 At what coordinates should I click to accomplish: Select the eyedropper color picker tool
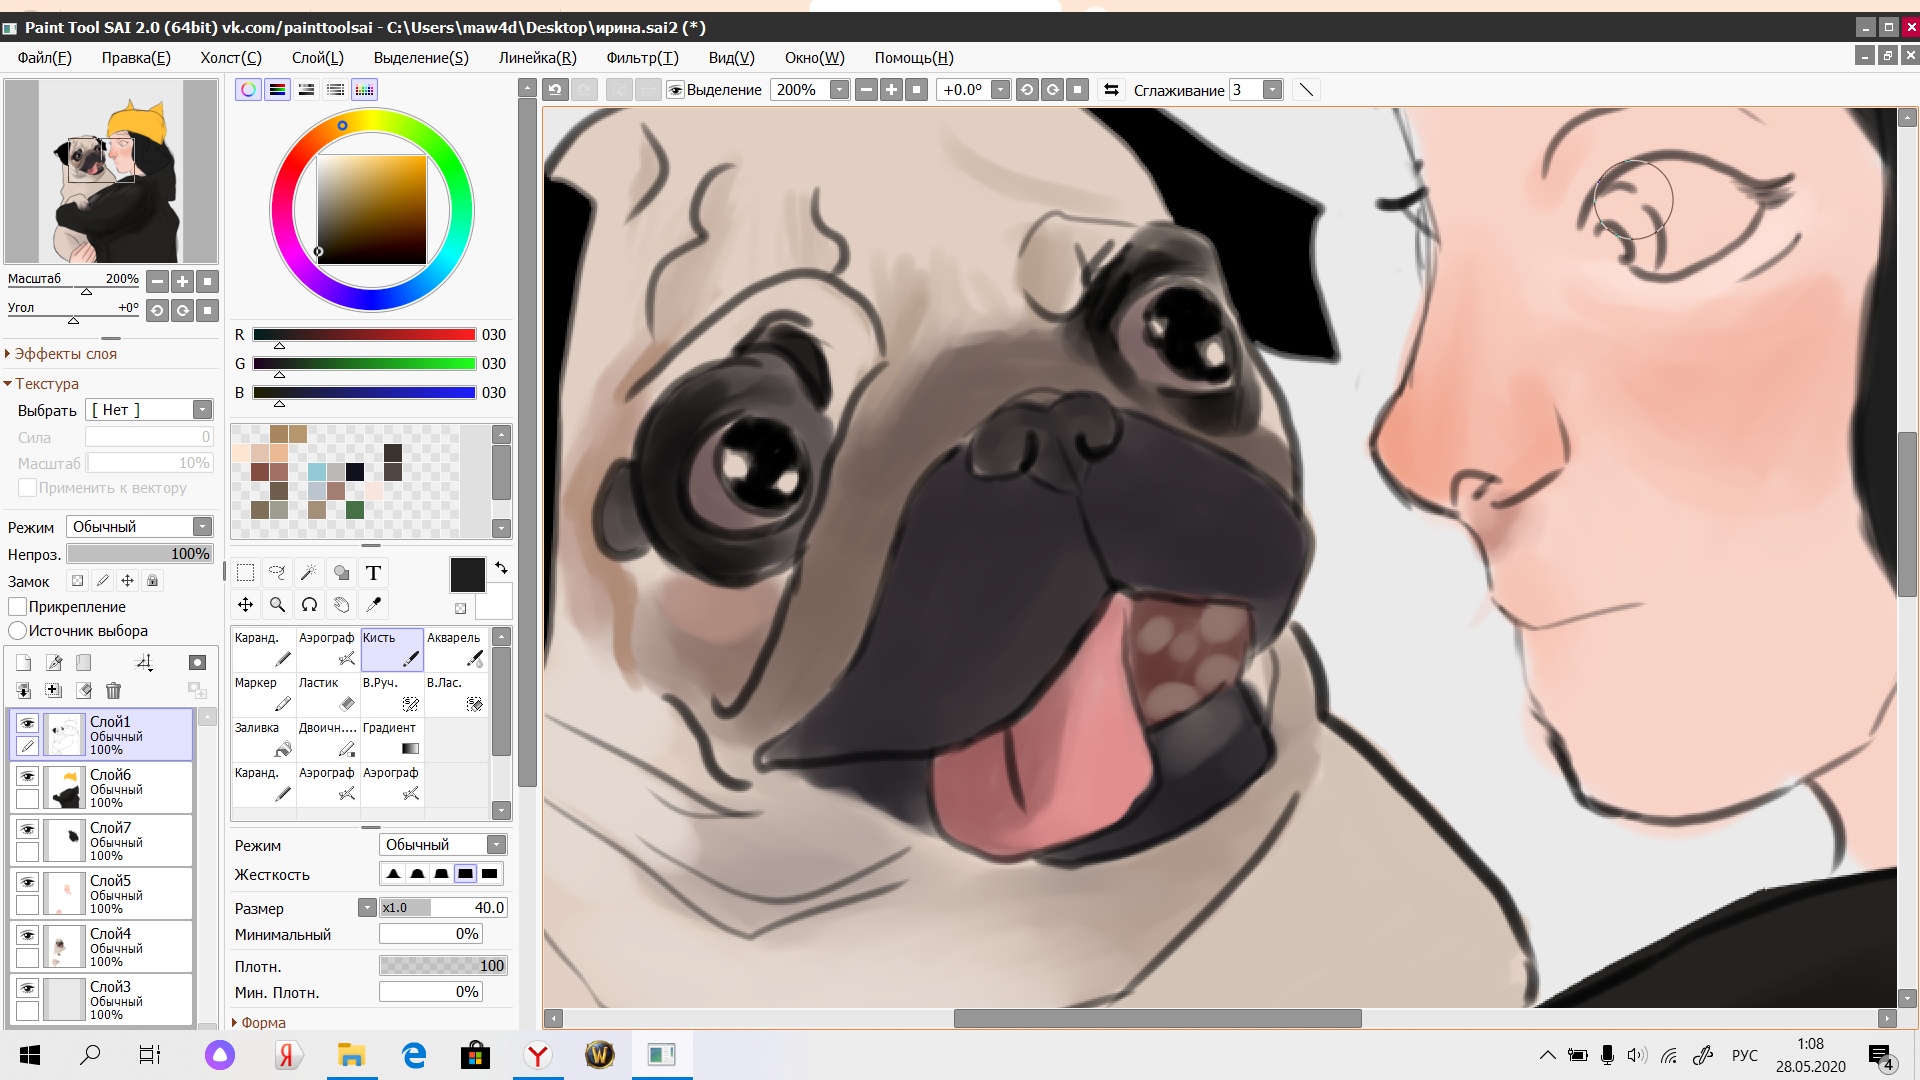373,604
